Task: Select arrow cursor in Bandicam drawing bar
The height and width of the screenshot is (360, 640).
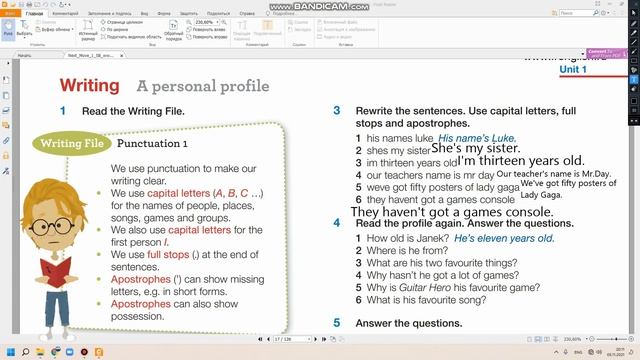Action: [x=633, y=13]
